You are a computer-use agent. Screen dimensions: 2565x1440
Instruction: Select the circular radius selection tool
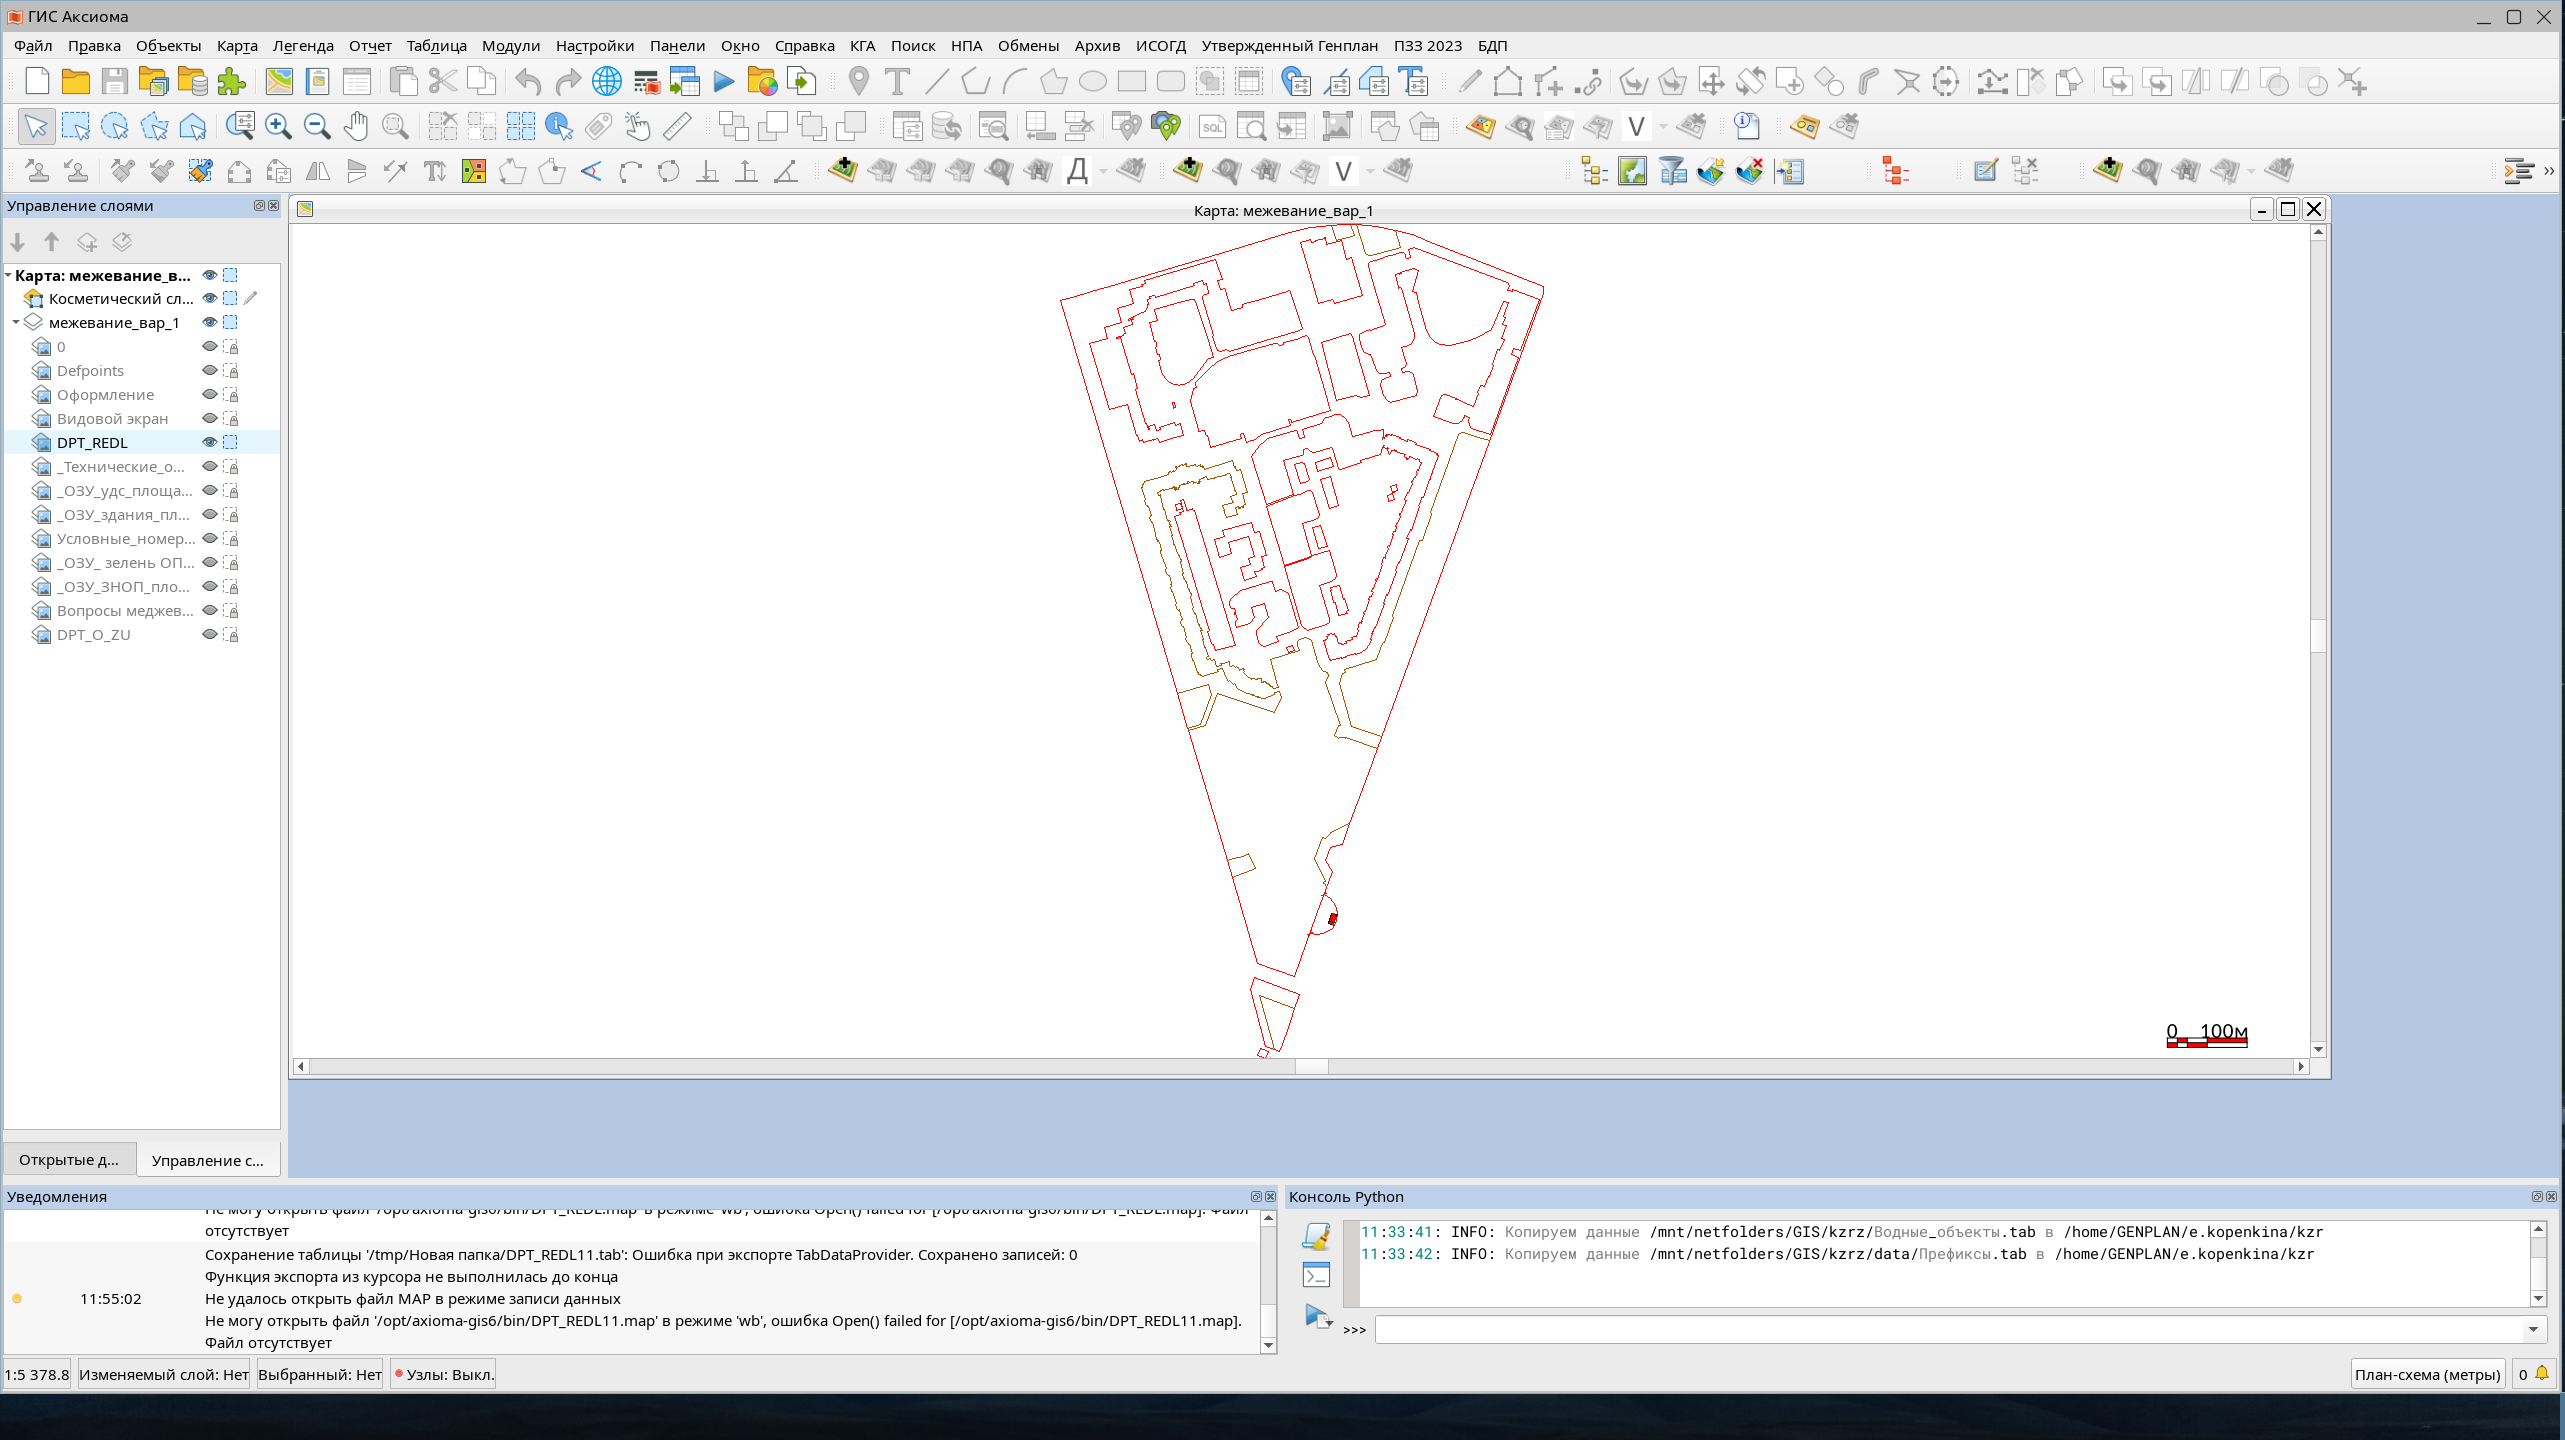click(x=115, y=126)
